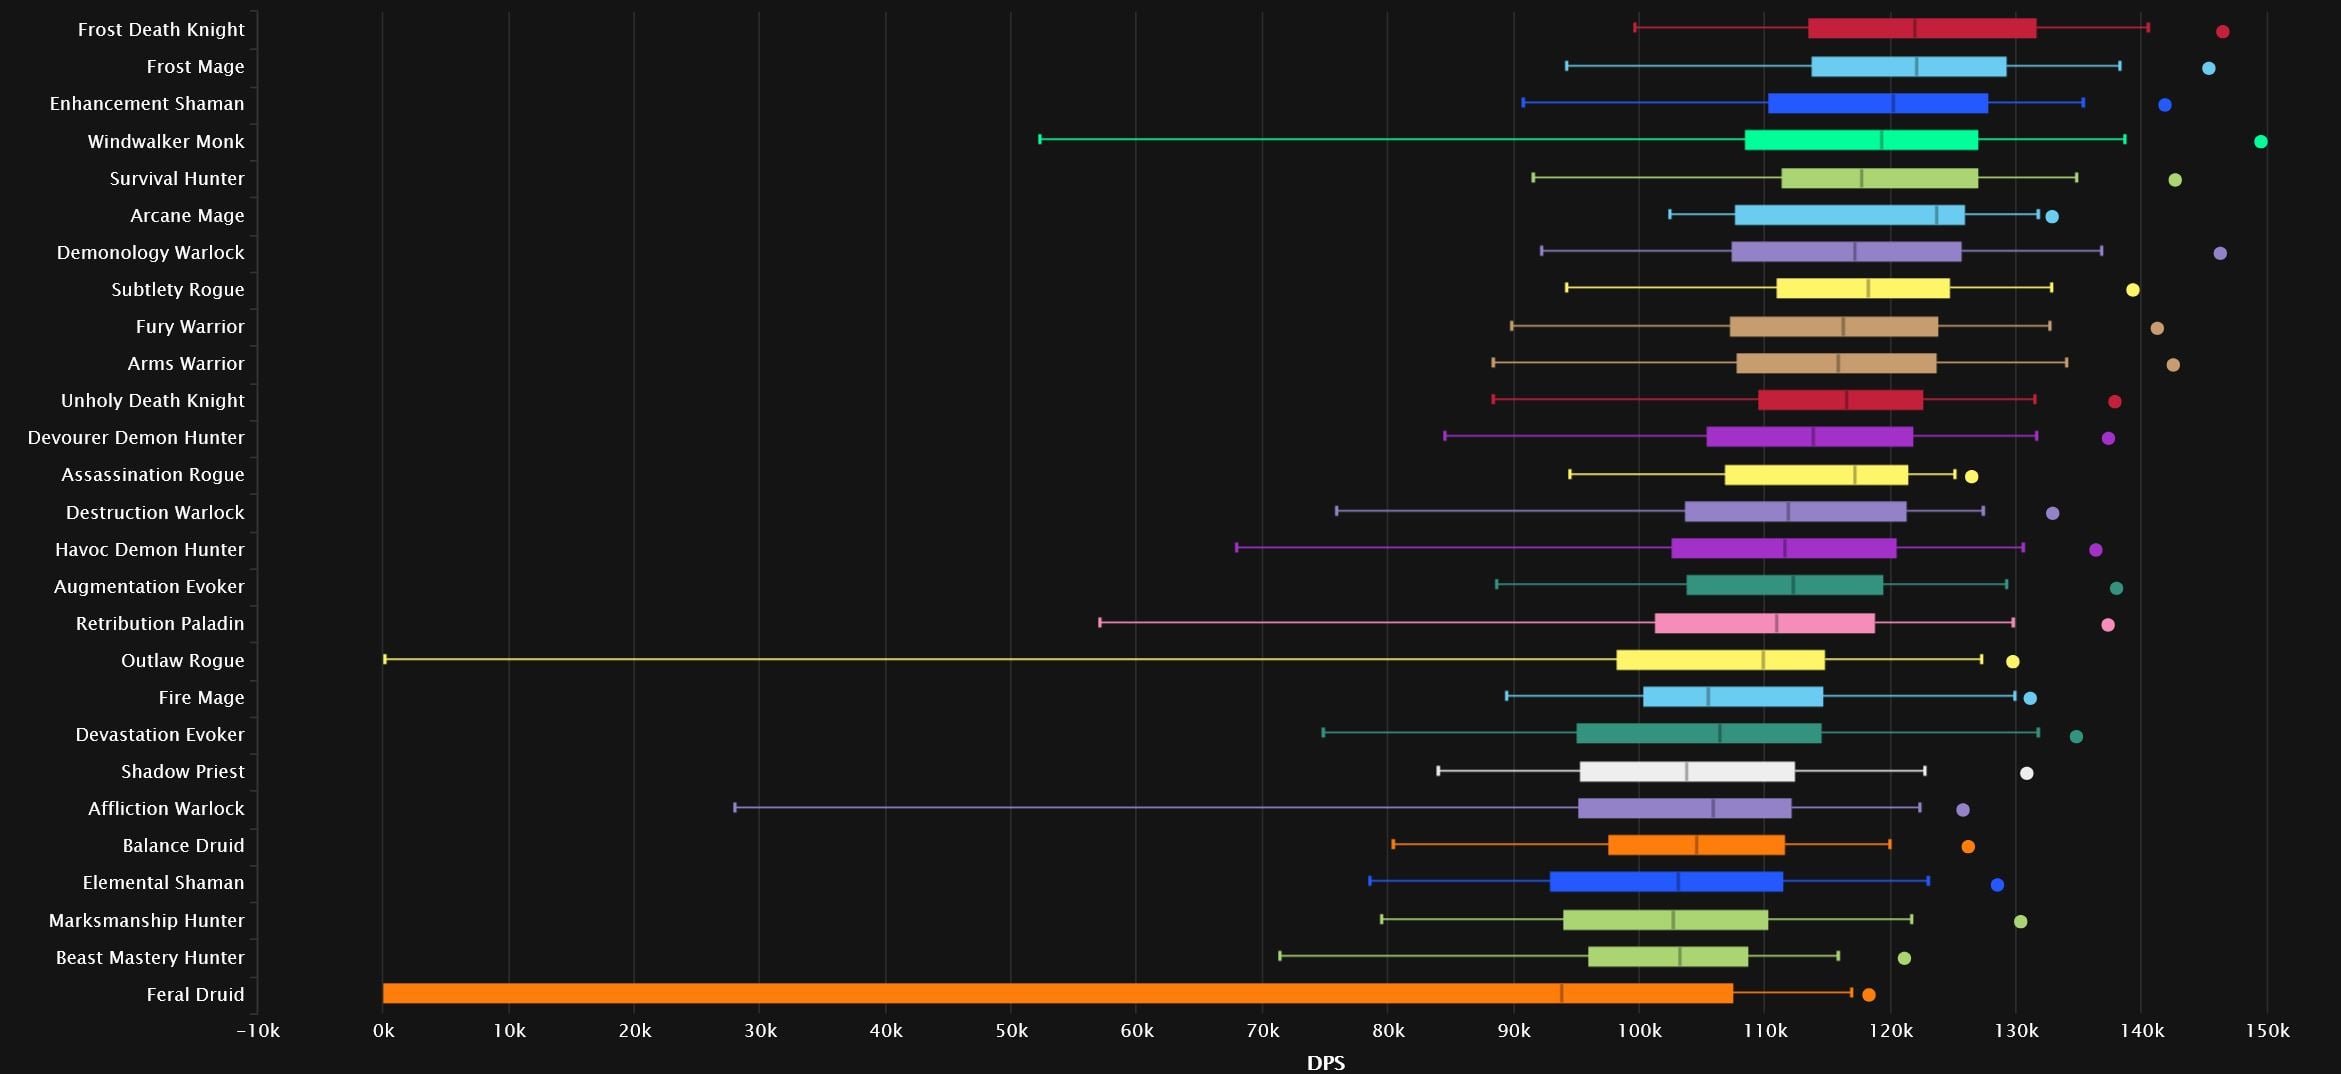
Task: Click the Enhancement Shaman blue outlier dot
Action: (2164, 105)
